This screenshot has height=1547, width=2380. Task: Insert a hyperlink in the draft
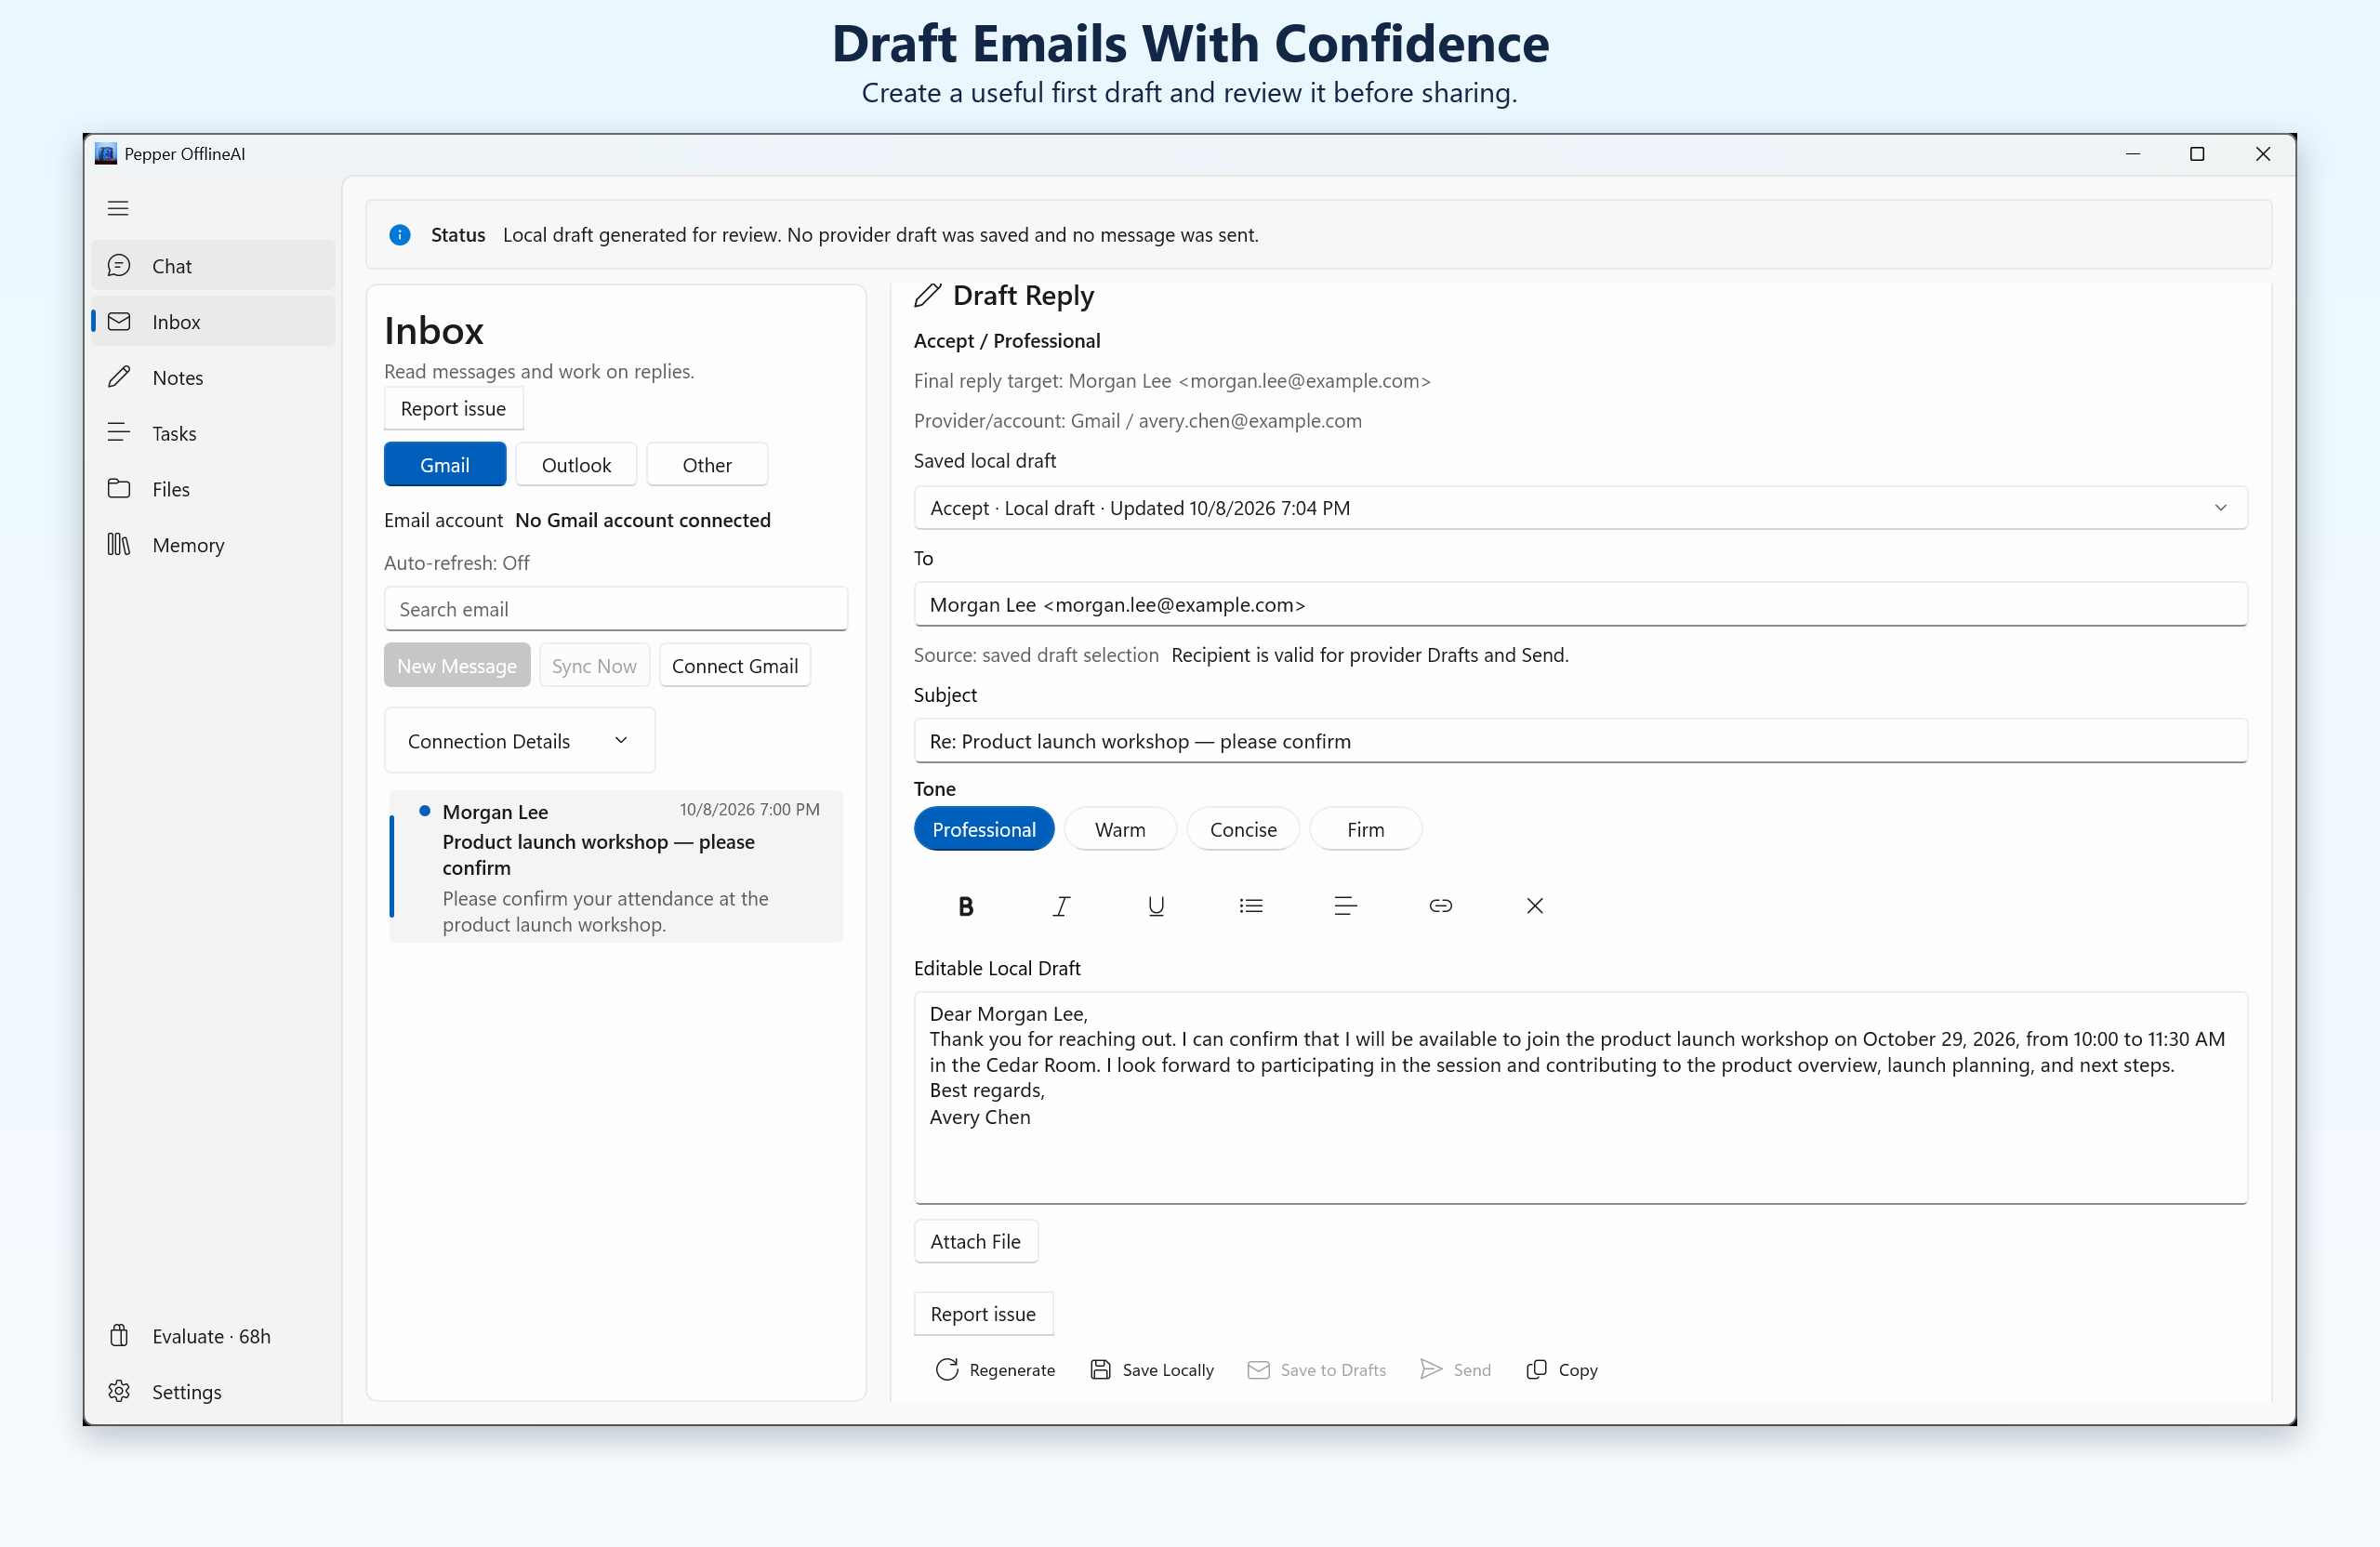(1440, 906)
